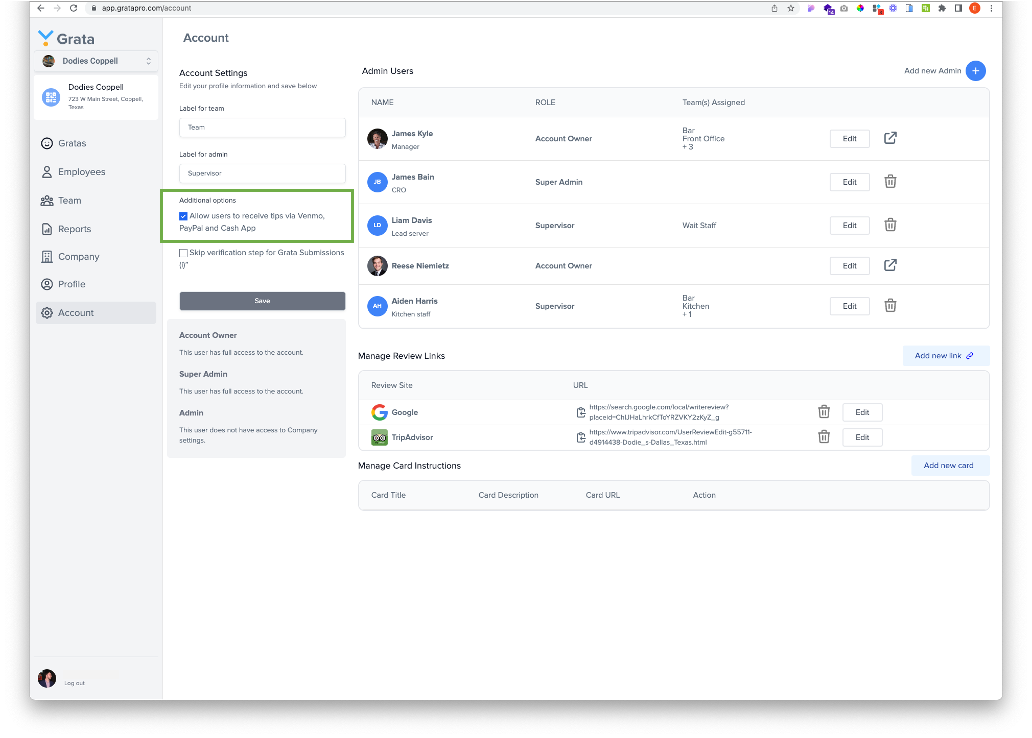
Task: Open the Team sidebar item
Action: point(61,201)
